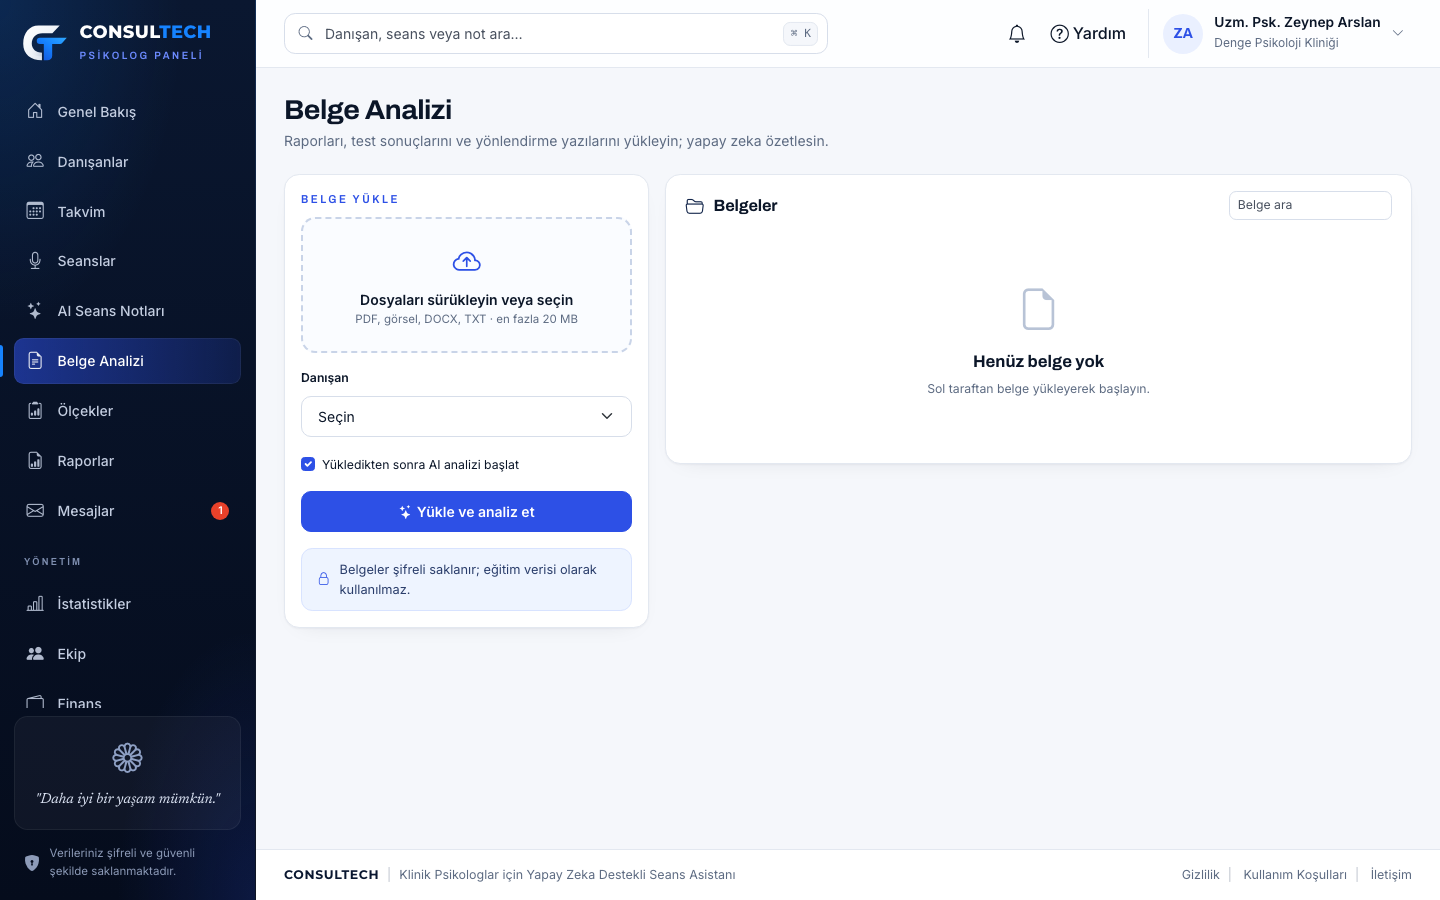Image resolution: width=1440 pixels, height=900 pixels.
Task: Click the AI Seans Notları sparkle icon
Action: 35,311
